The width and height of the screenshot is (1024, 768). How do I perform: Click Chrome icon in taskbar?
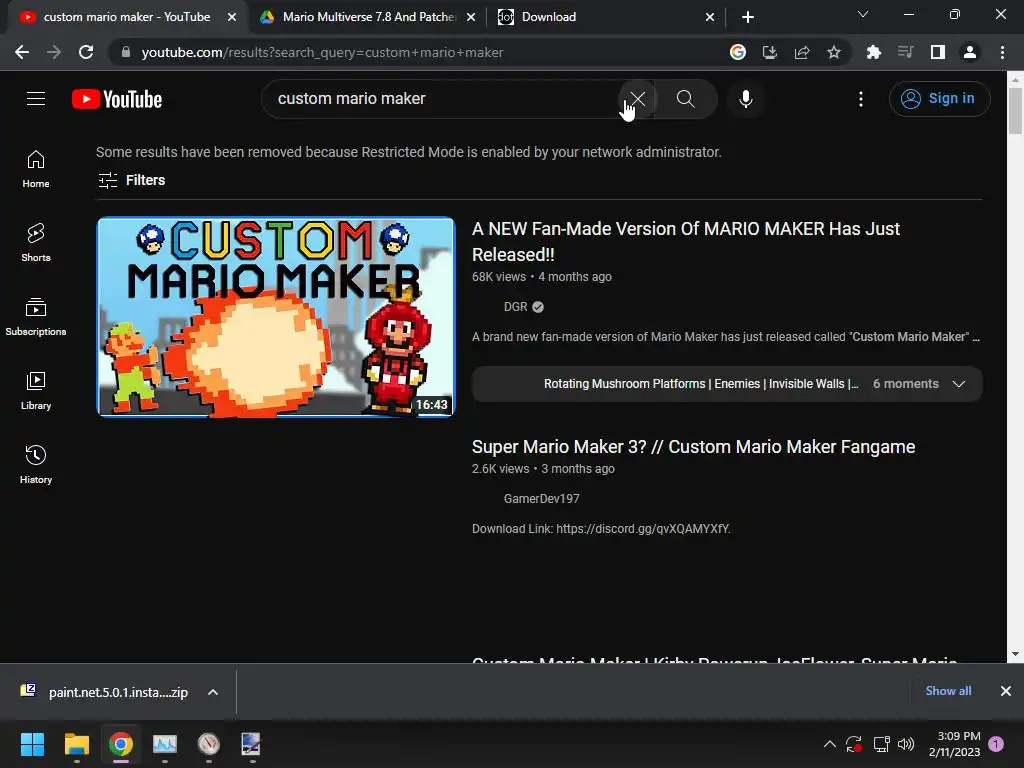(121, 744)
